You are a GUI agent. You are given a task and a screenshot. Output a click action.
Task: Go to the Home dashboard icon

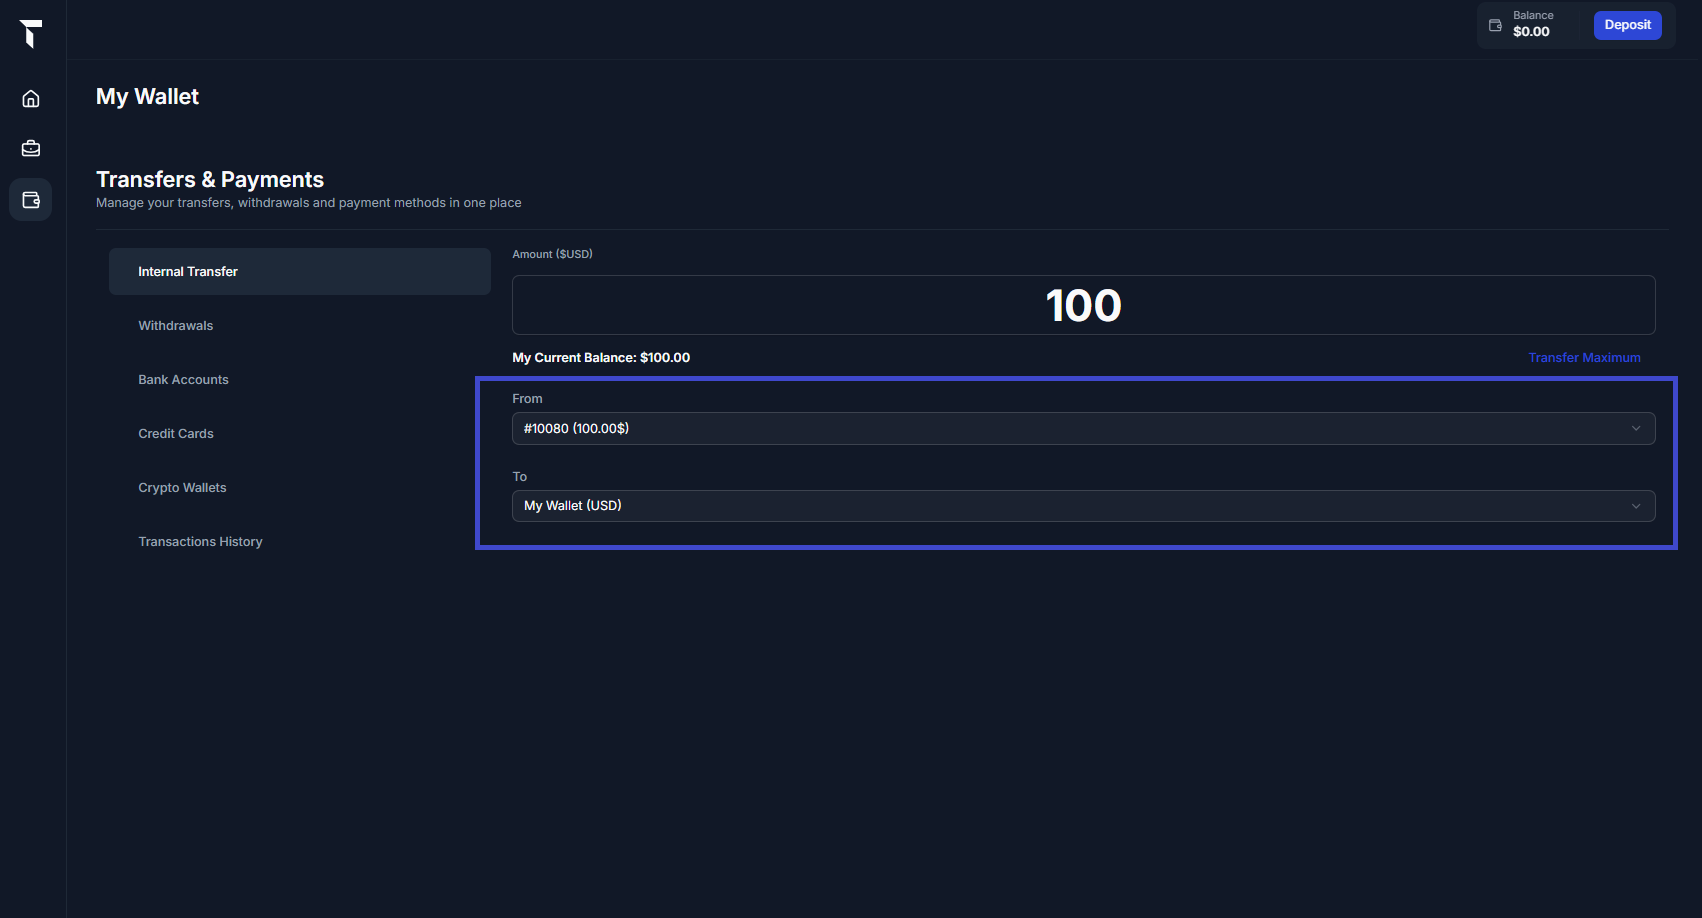31,99
